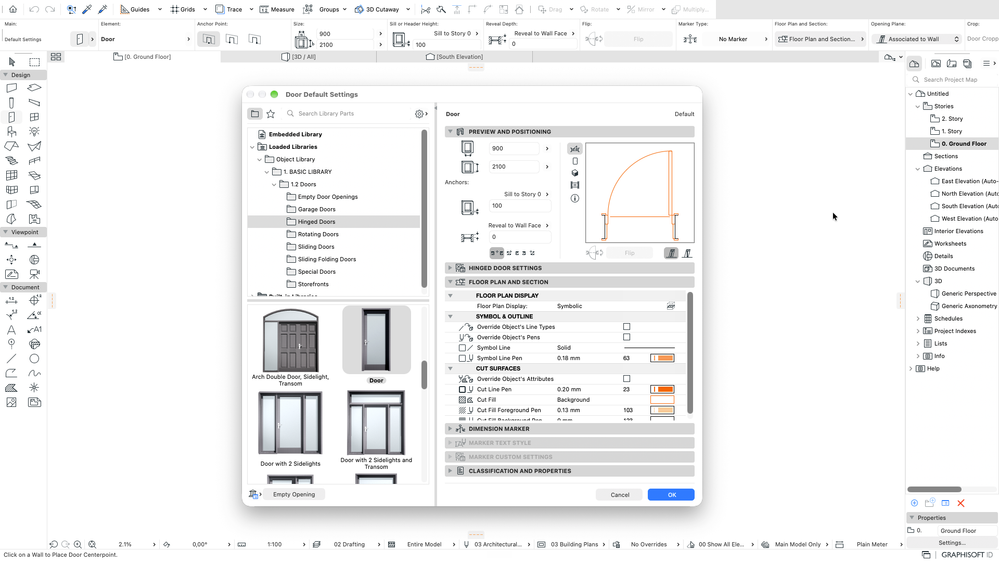Switch to South Elevation tab

click(x=454, y=57)
